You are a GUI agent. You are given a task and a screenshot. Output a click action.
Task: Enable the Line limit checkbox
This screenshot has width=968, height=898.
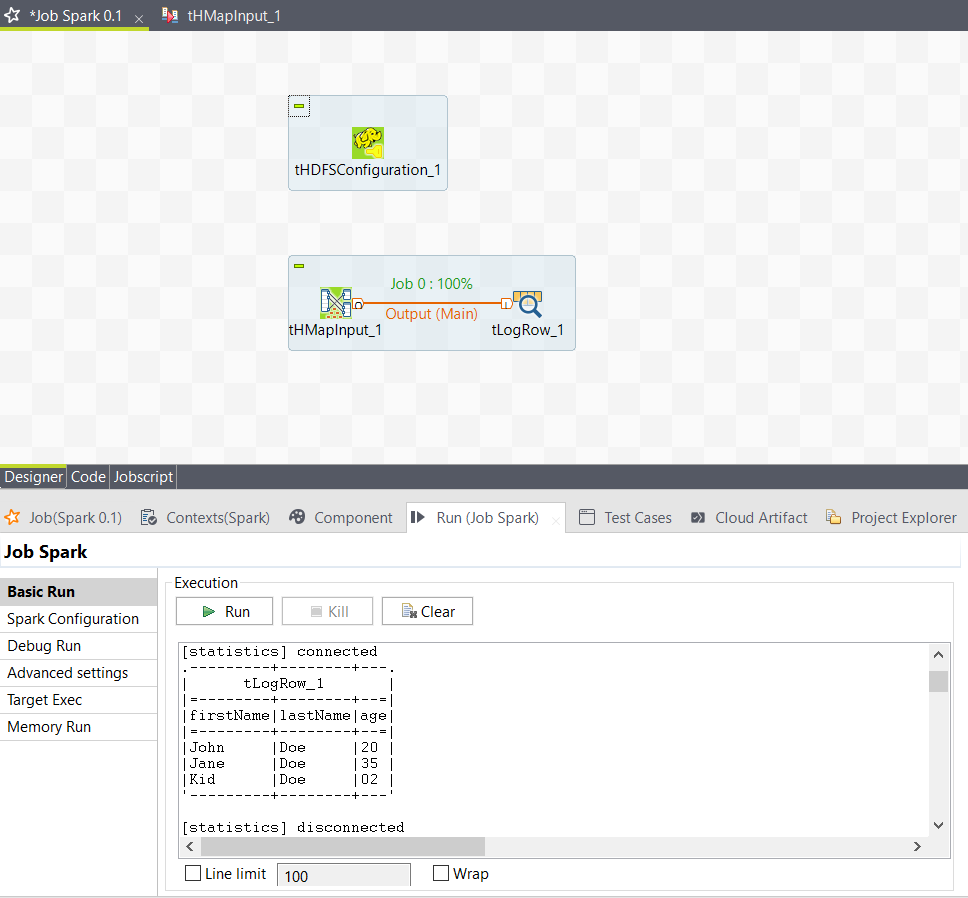click(193, 873)
